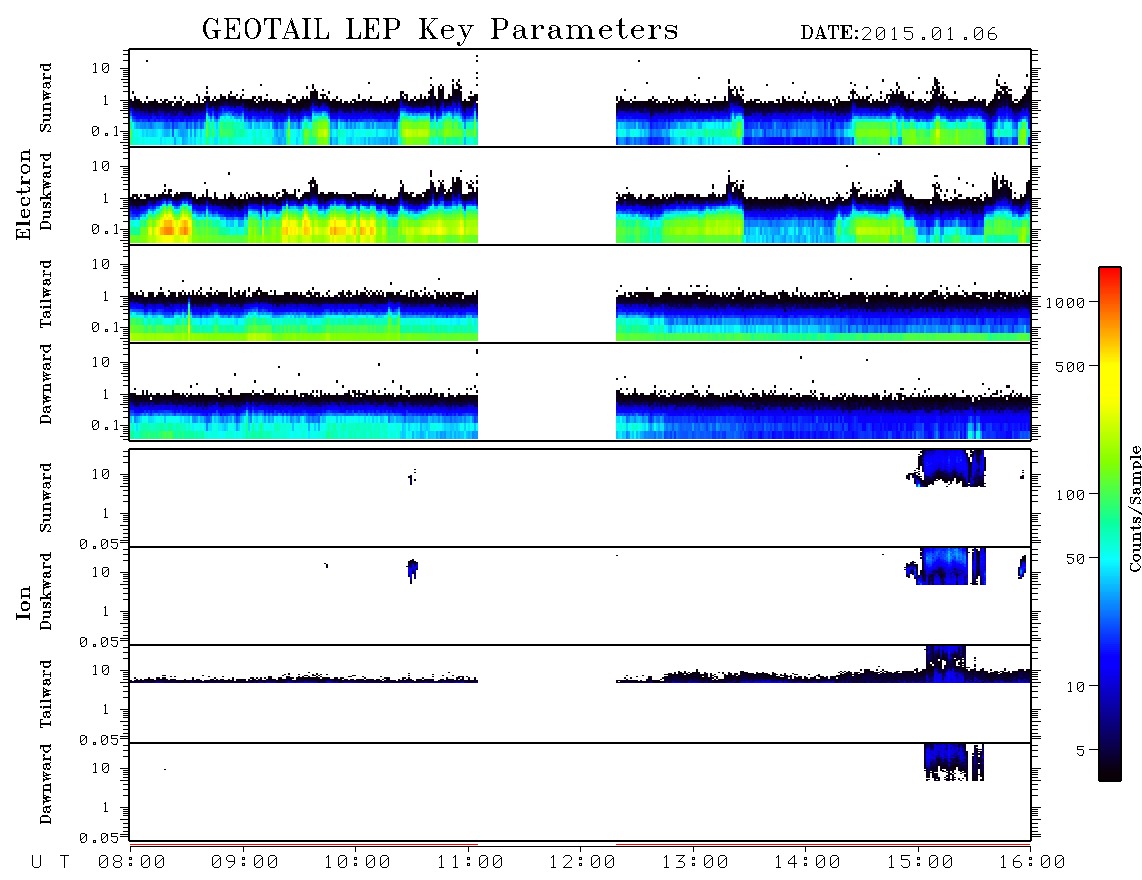Select the Electron 'Duskward' axis label

coord(46,192)
